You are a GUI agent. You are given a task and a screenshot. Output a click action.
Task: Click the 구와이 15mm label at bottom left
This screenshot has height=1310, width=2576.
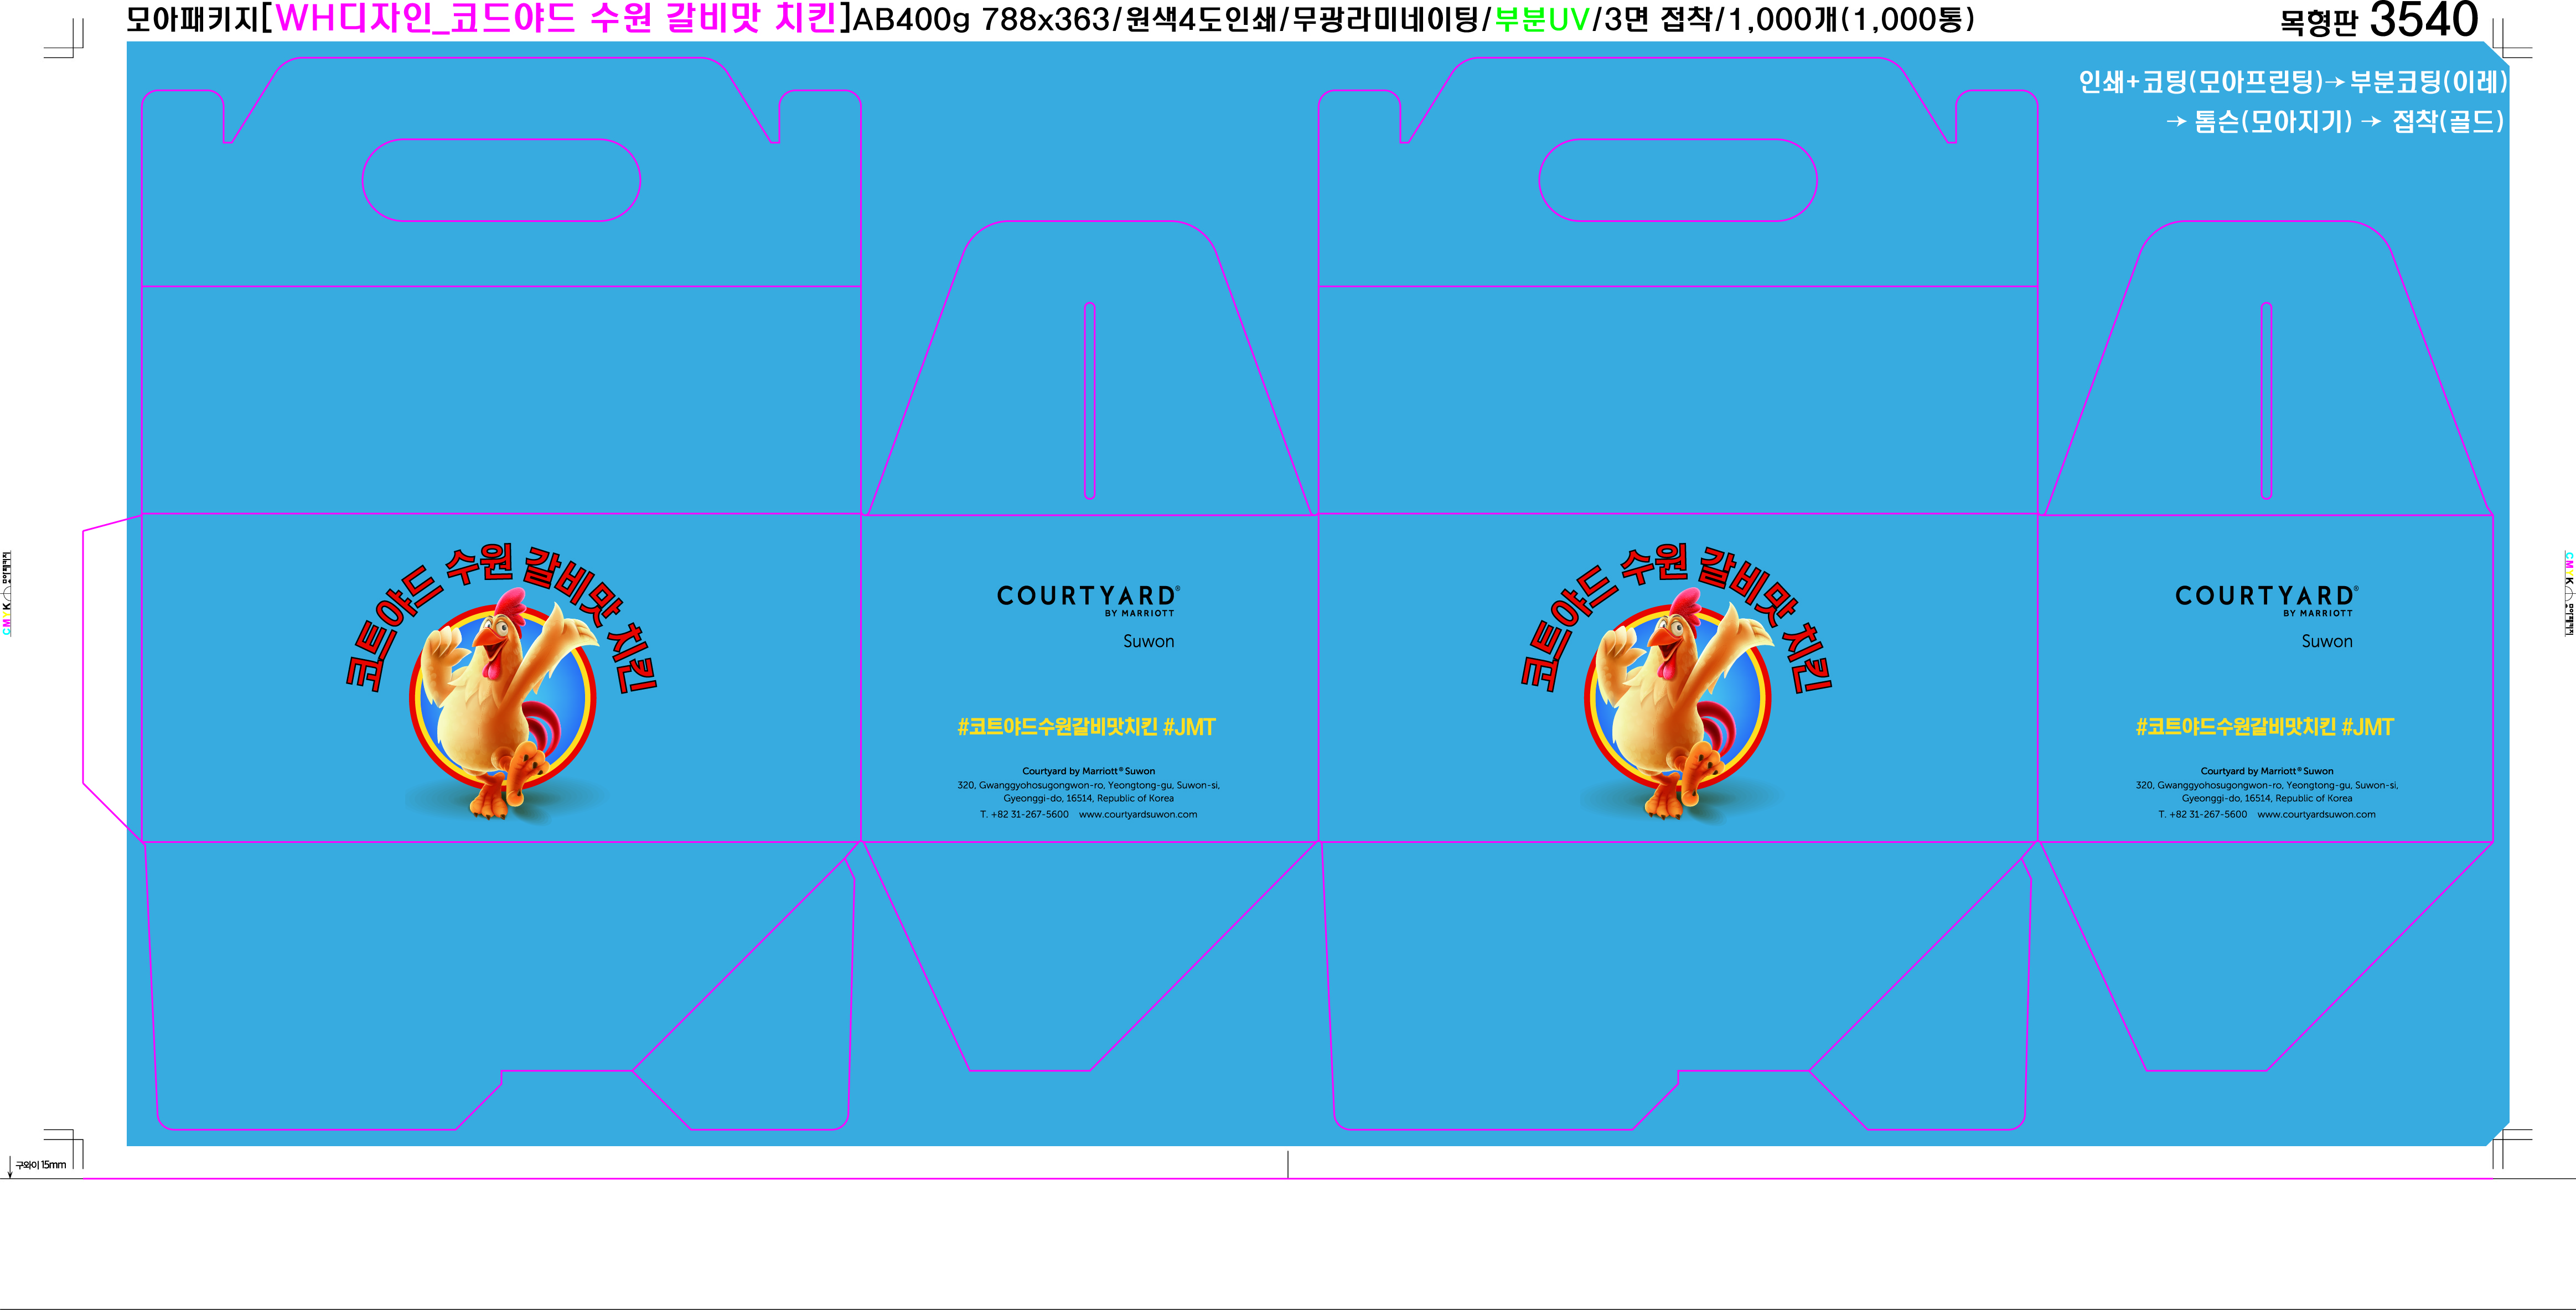tap(40, 1165)
